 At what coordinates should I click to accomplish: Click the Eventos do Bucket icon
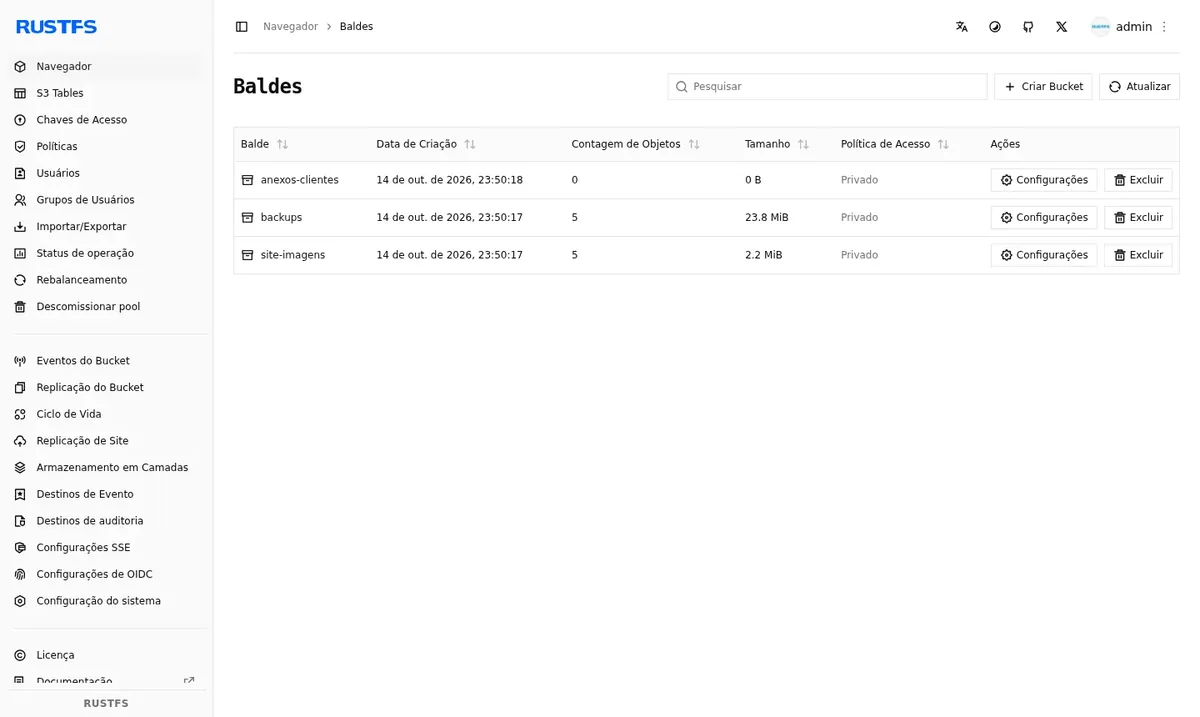point(20,361)
